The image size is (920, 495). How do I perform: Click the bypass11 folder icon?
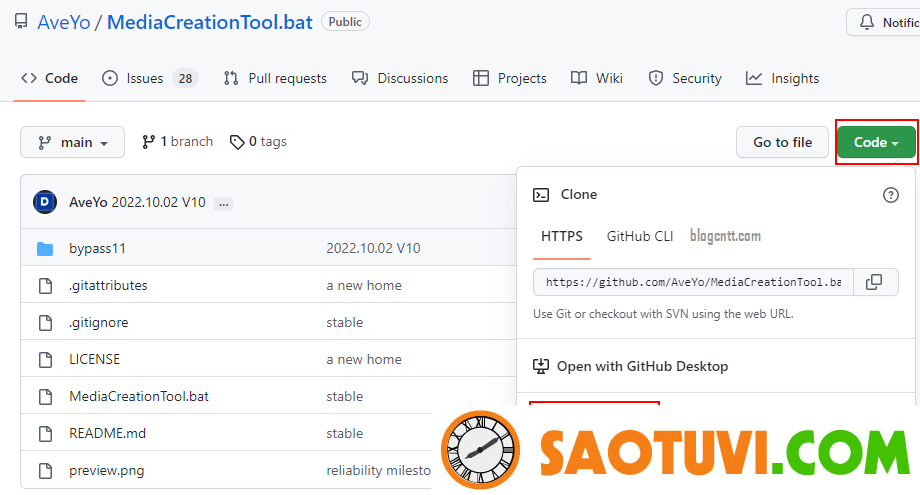pyautogui.click(x=45, y=249)
